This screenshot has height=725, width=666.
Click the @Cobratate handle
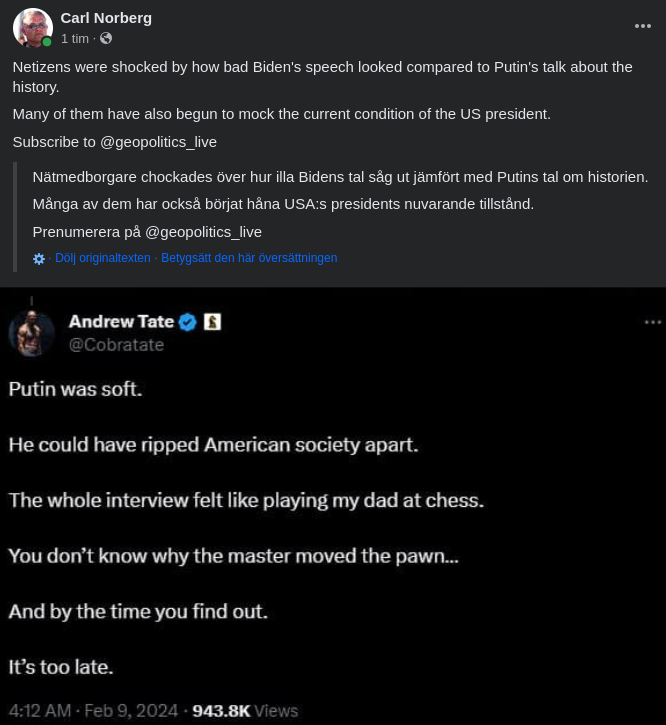click(x=116, y=345)
